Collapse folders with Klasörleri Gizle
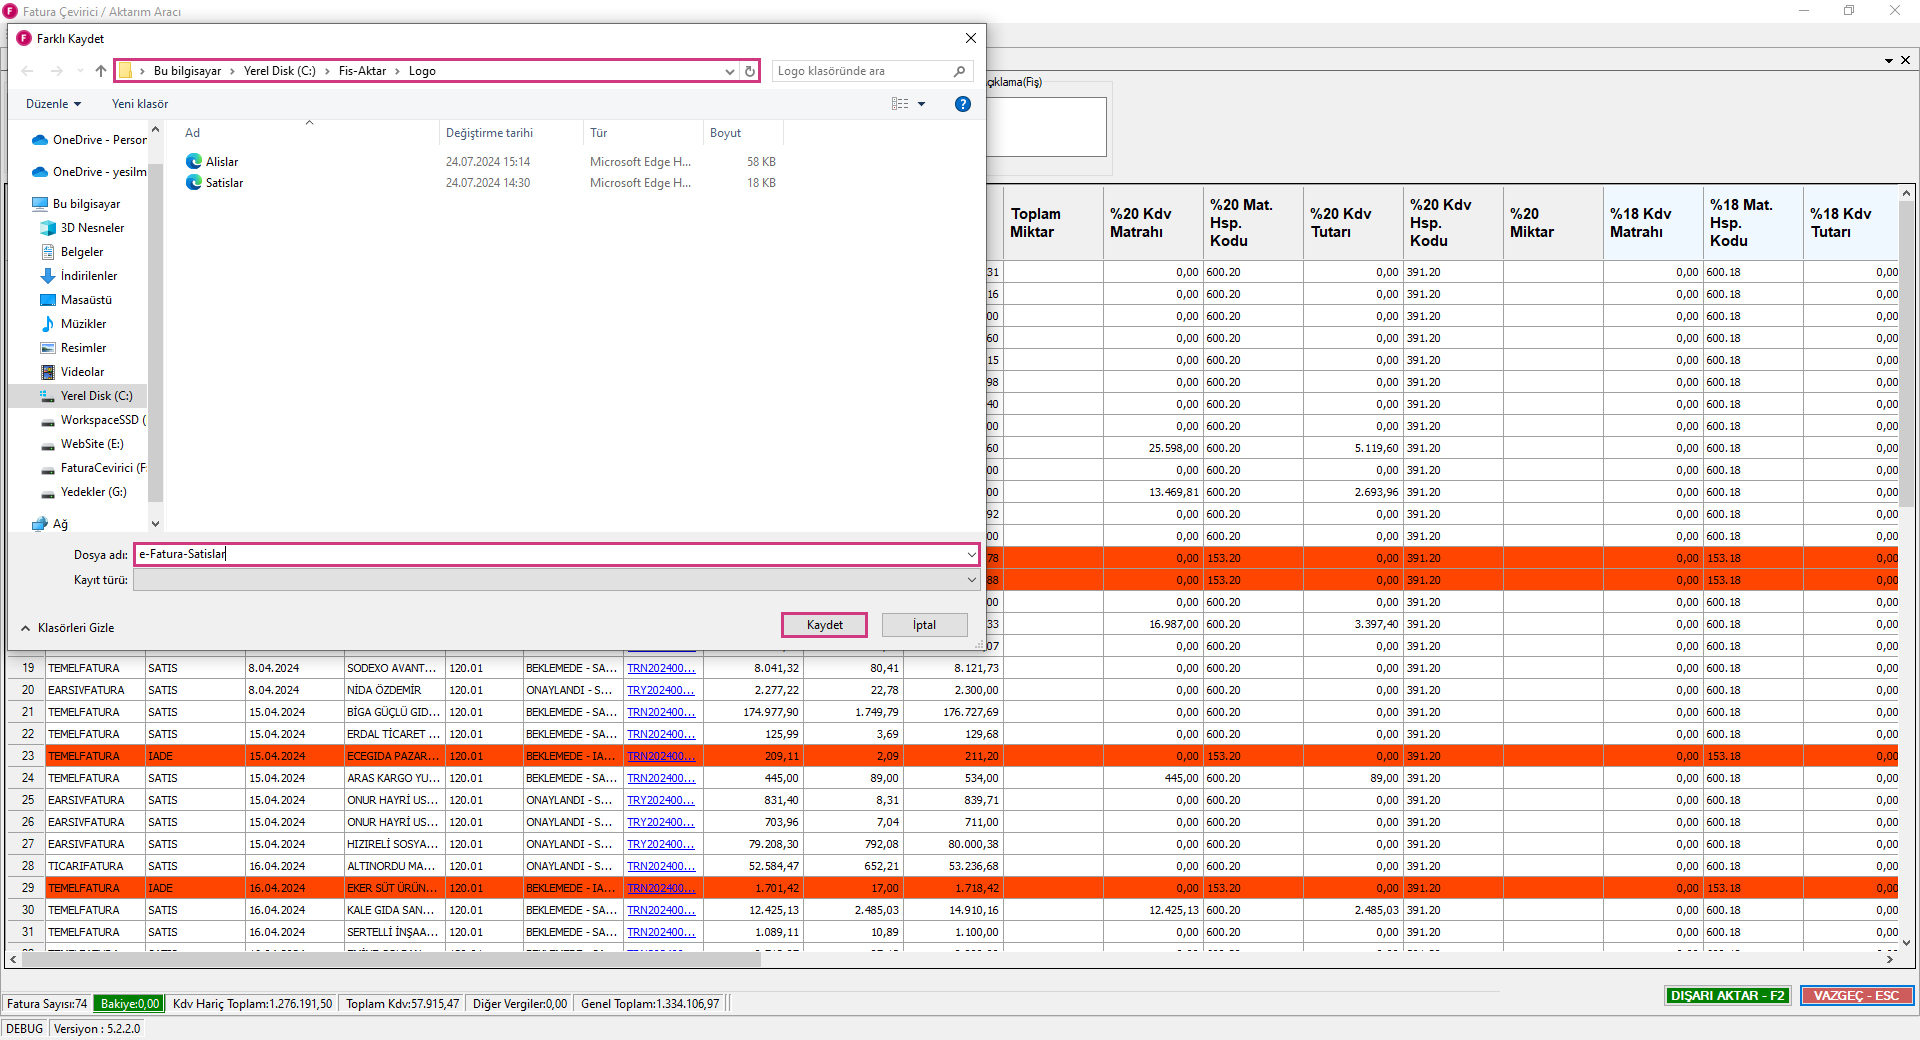The image size is (1920, 1040). pyautogui.click(x=68, y=628)
